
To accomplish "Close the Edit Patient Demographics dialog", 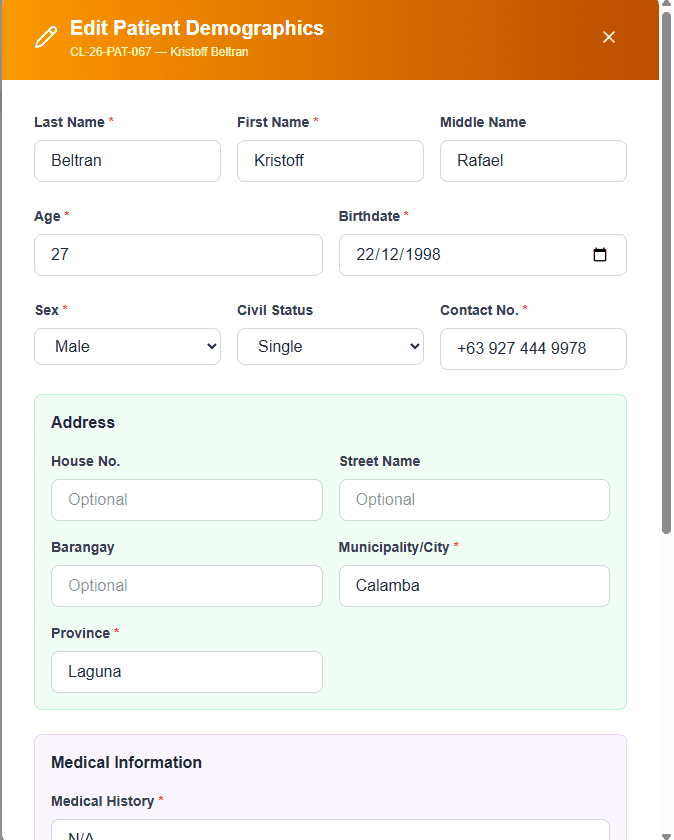I will tap(609, 37).
